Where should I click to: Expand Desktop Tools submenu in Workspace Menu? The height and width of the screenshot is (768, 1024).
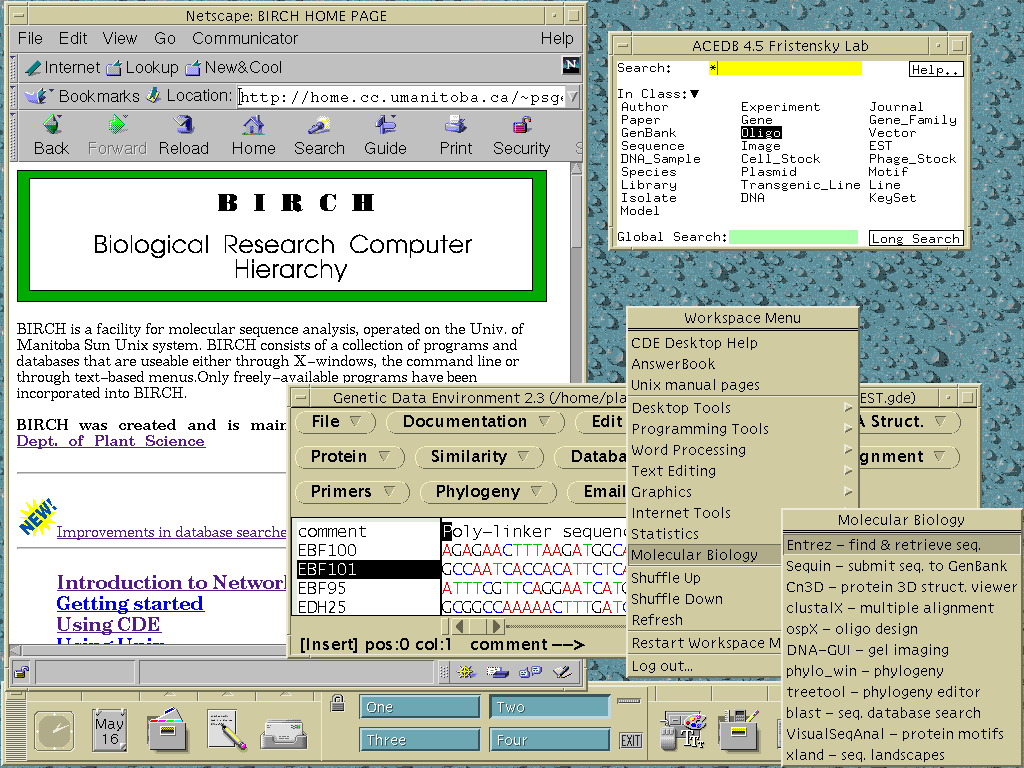(743, 408)
